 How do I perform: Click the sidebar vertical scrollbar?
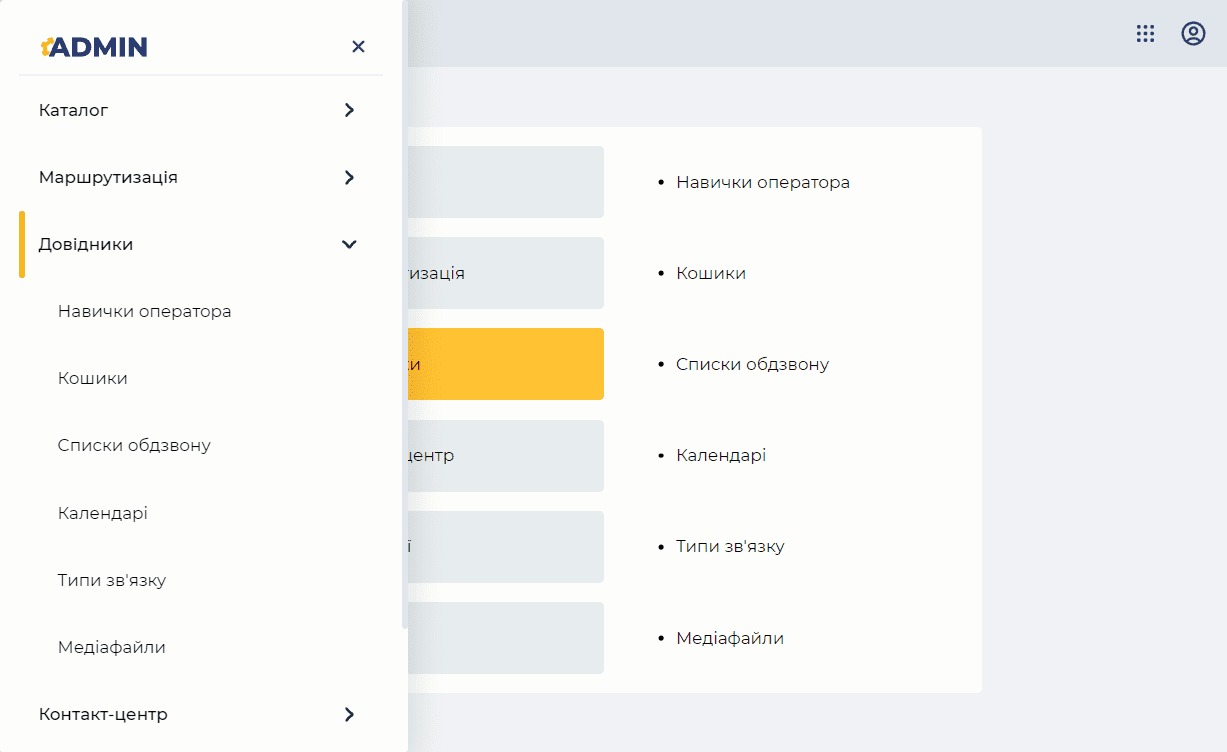[405, 314]
